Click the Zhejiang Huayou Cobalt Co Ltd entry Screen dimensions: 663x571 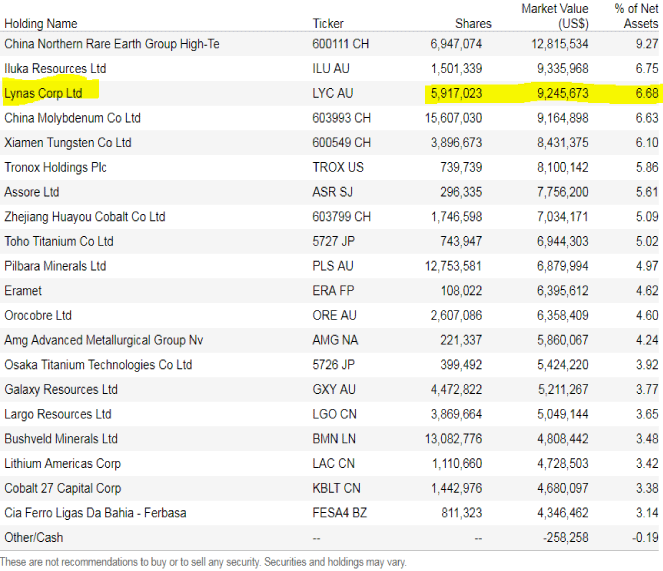pos(85,216)
